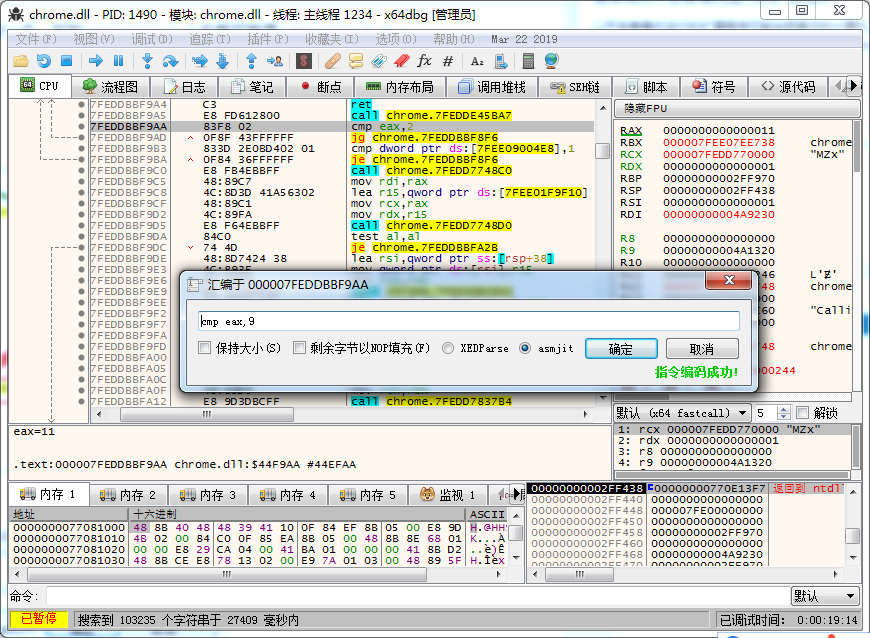The image size is (870, 638).
Task: Click the blue stop square icon
Action: tap(67, 61)
